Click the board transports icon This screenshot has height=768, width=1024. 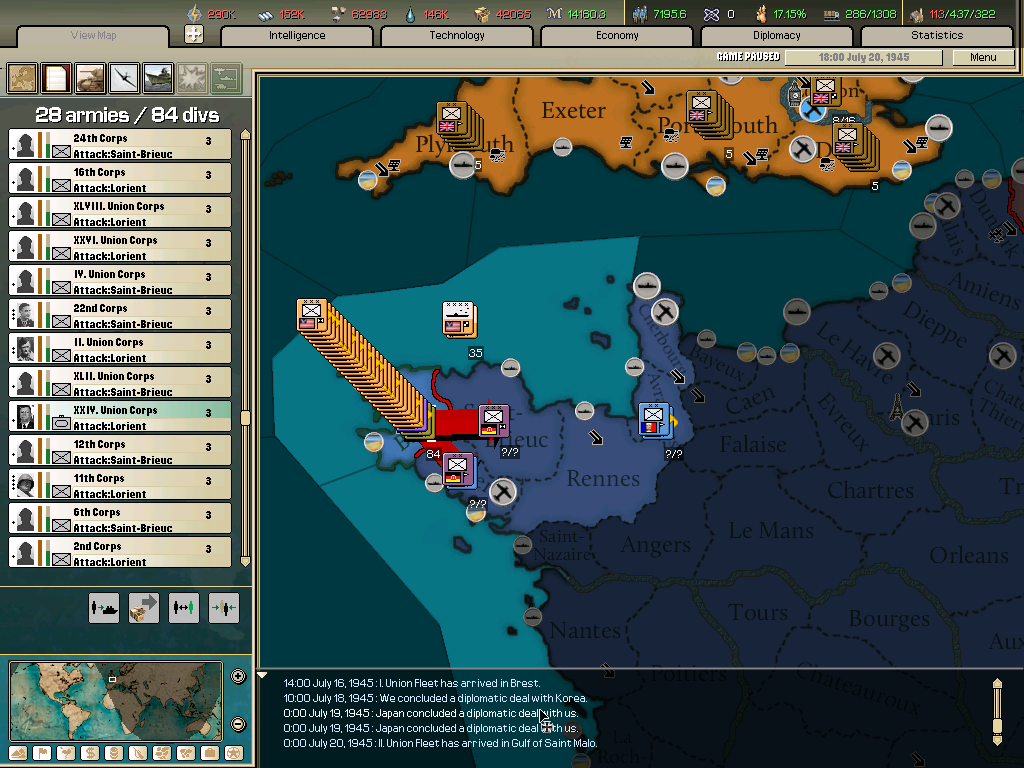[104, 607]
